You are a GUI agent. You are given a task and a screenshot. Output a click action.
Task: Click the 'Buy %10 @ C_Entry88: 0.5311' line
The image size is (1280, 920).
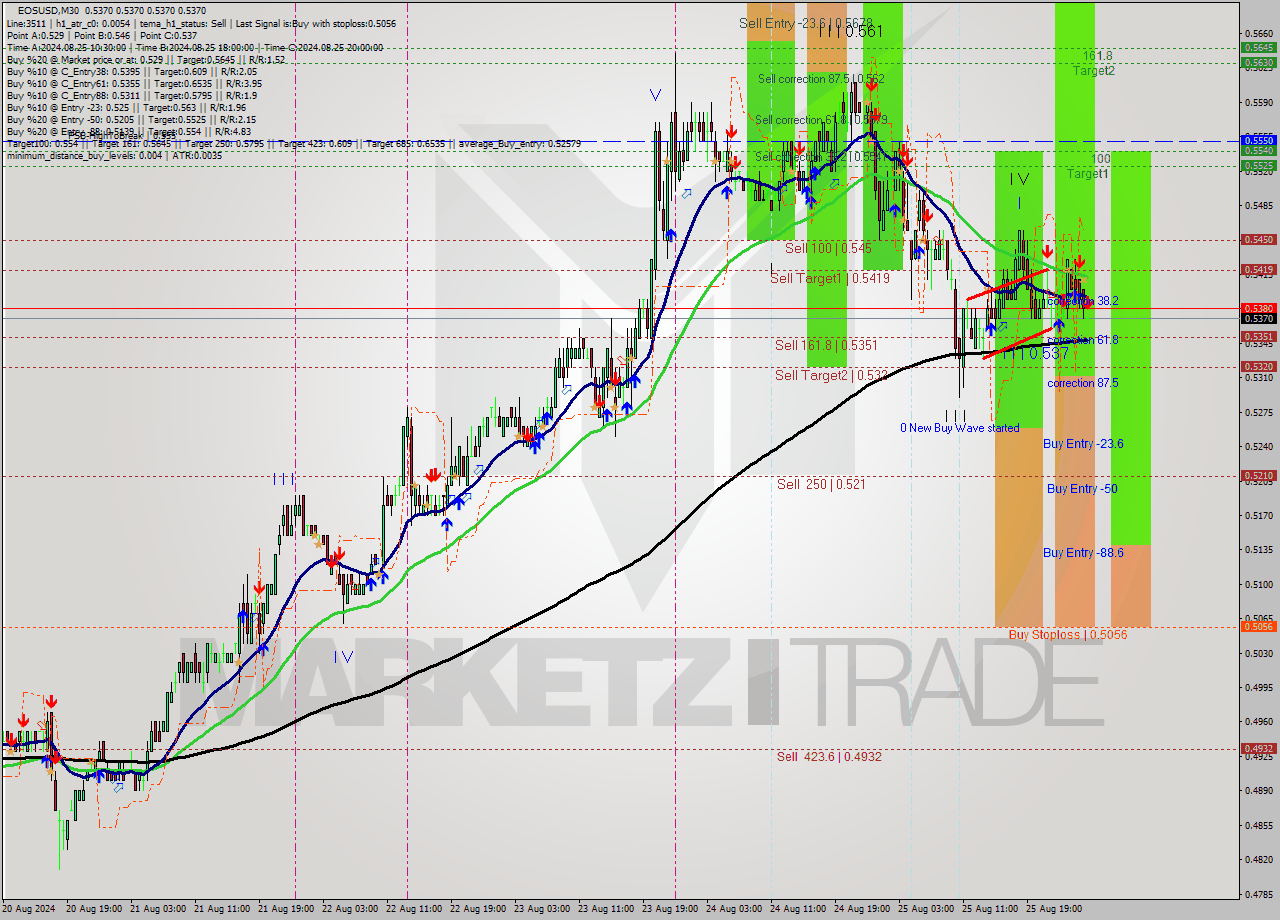(74, 96)
